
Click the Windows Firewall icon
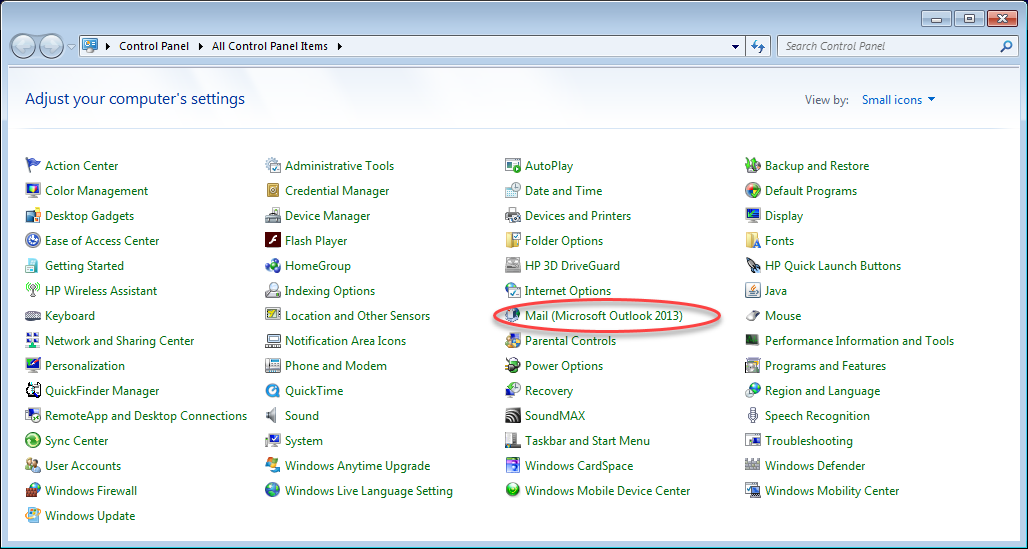click(33, 491)
